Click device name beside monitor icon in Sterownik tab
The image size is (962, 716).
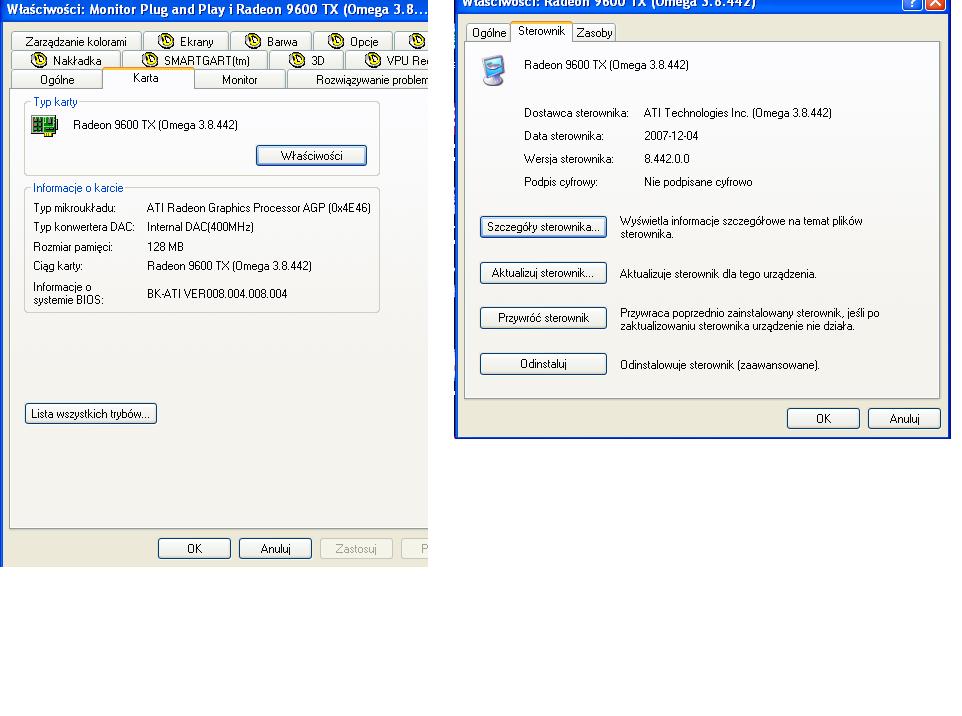coord(606,65)
